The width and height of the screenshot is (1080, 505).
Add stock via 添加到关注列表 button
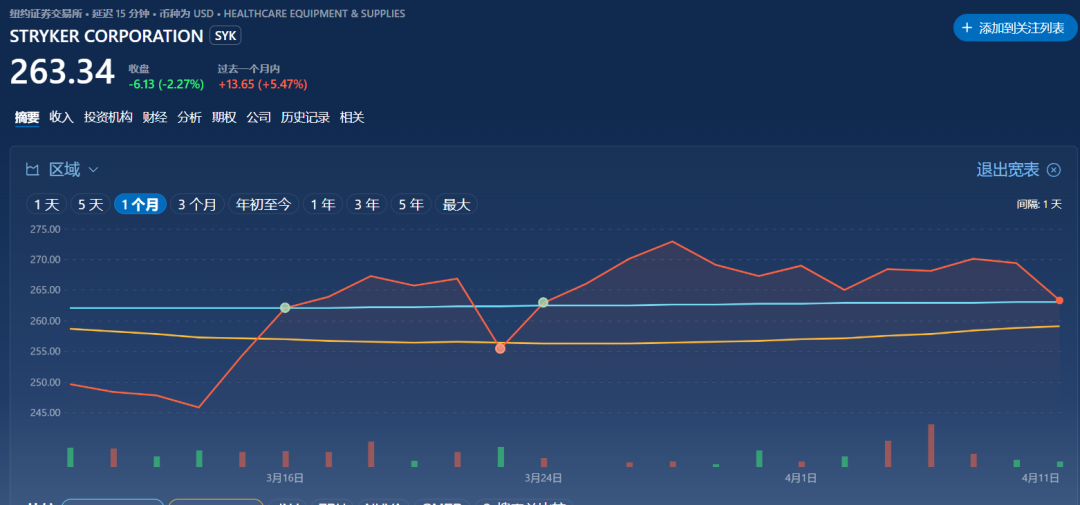(x=1015, y=28)
